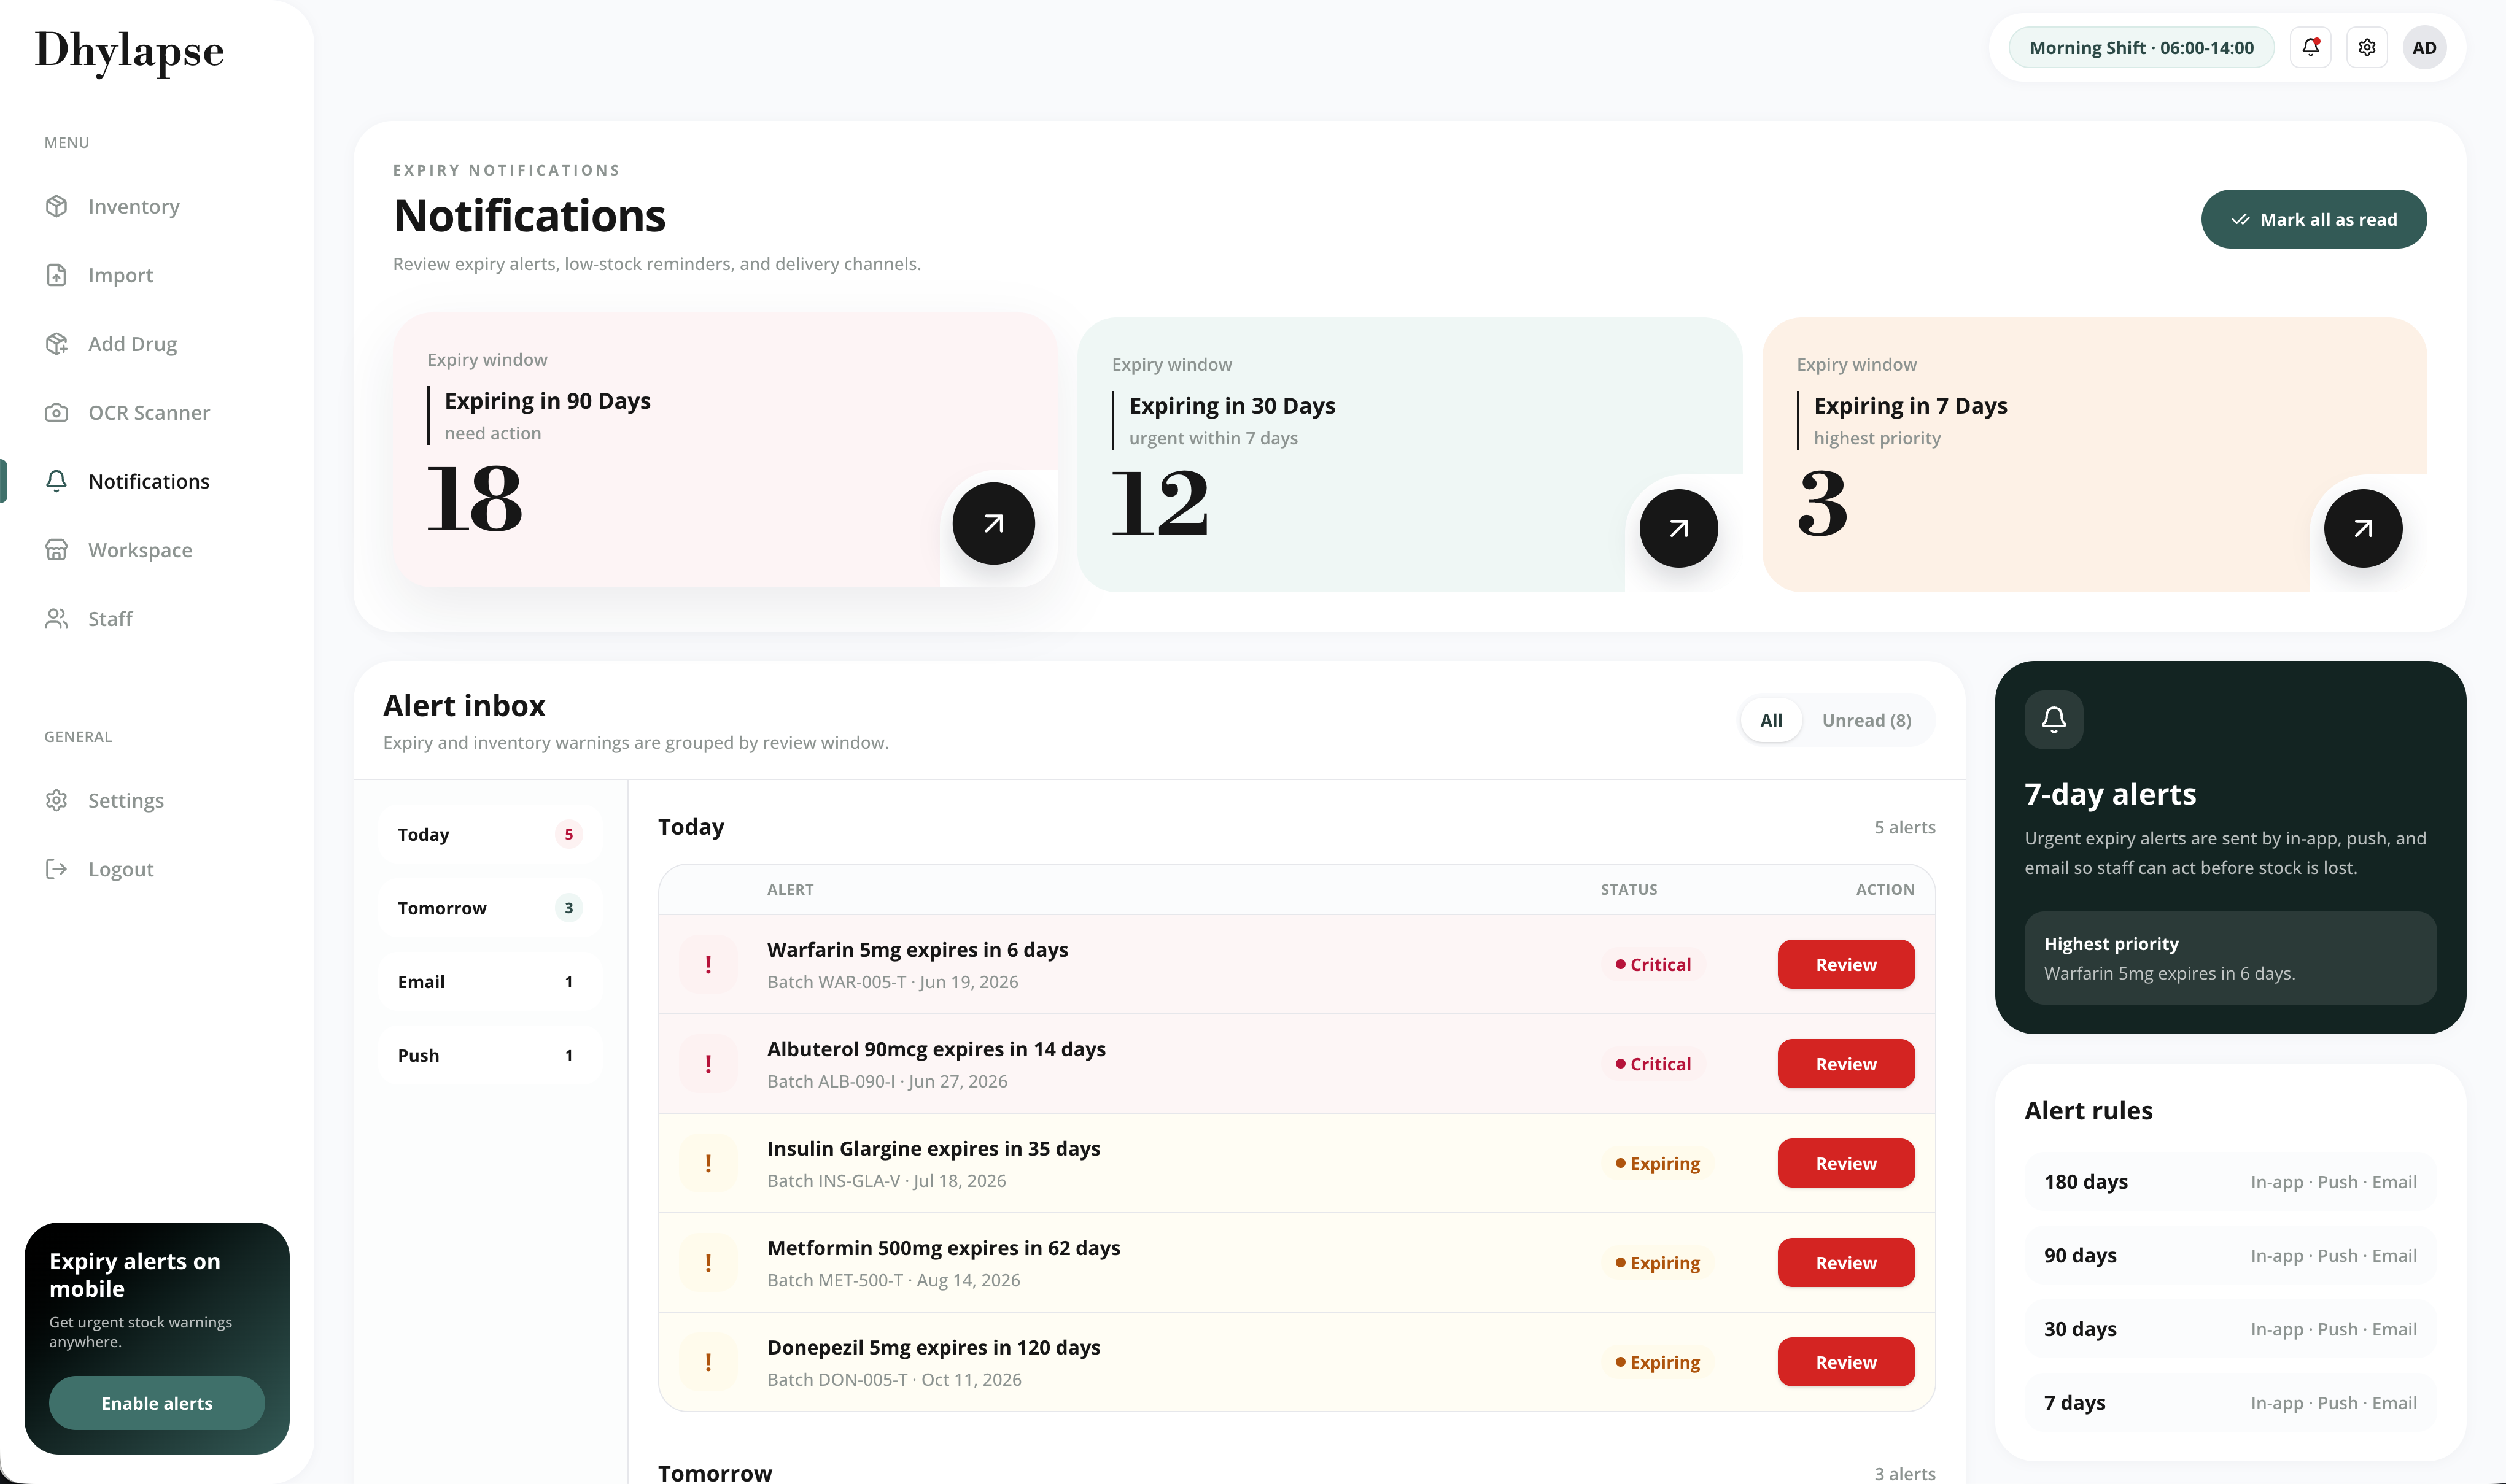Click the "5 alerts" count for Today

[1904, 827]
